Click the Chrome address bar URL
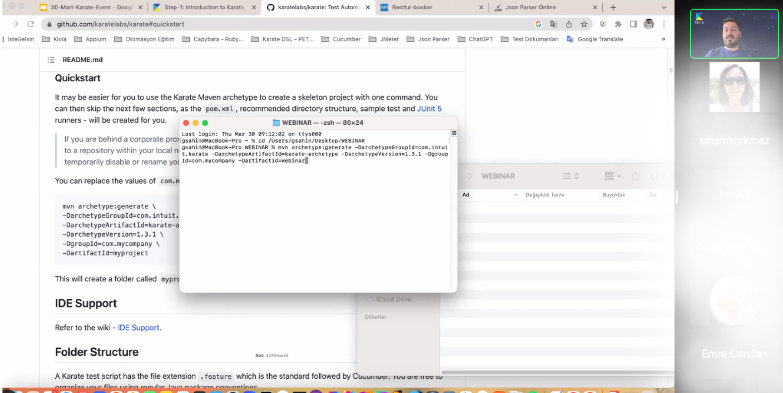This screenshot has width=783, height=393. (x=120, y=24)
